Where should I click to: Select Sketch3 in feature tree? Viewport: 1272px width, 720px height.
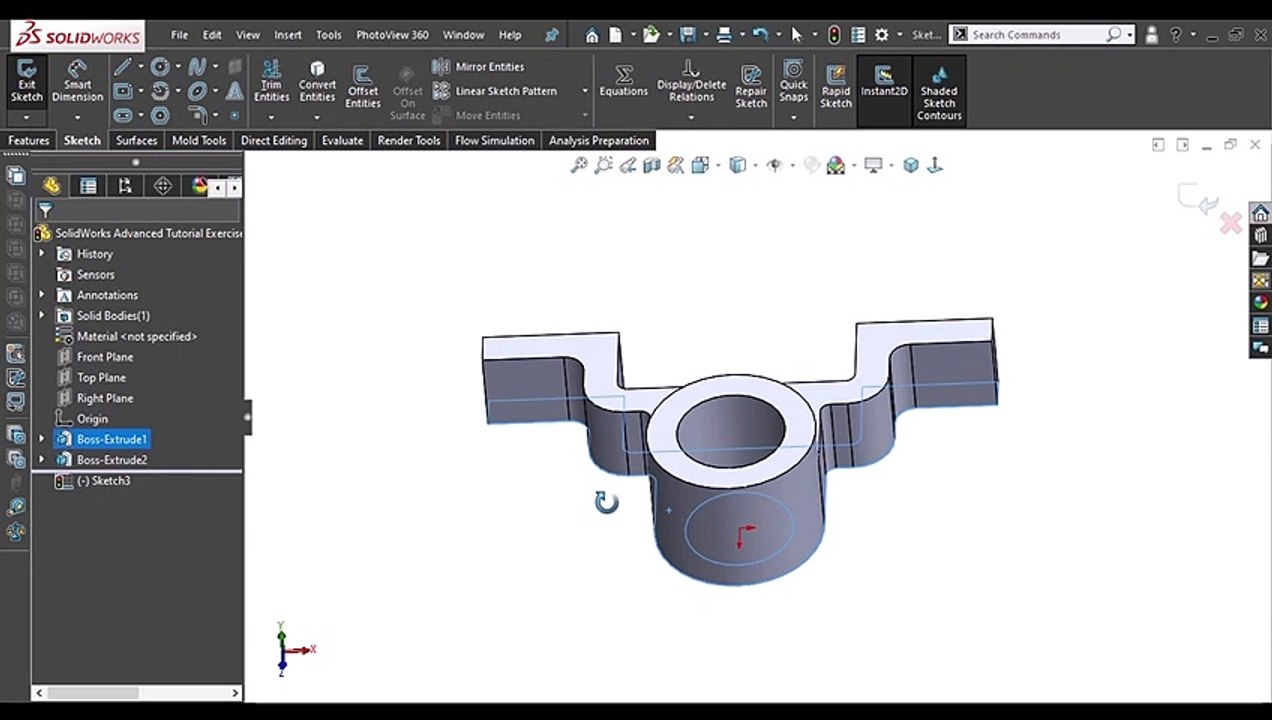point(103,481)
